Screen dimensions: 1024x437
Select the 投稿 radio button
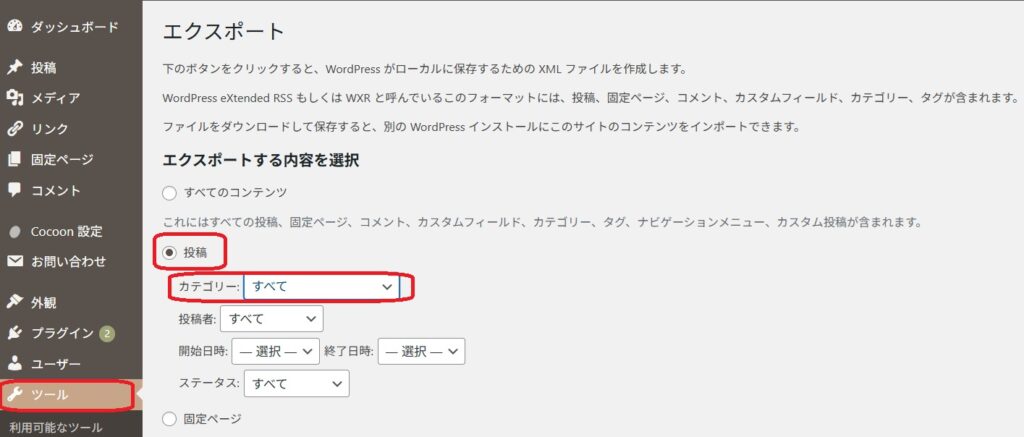point(169,253)
